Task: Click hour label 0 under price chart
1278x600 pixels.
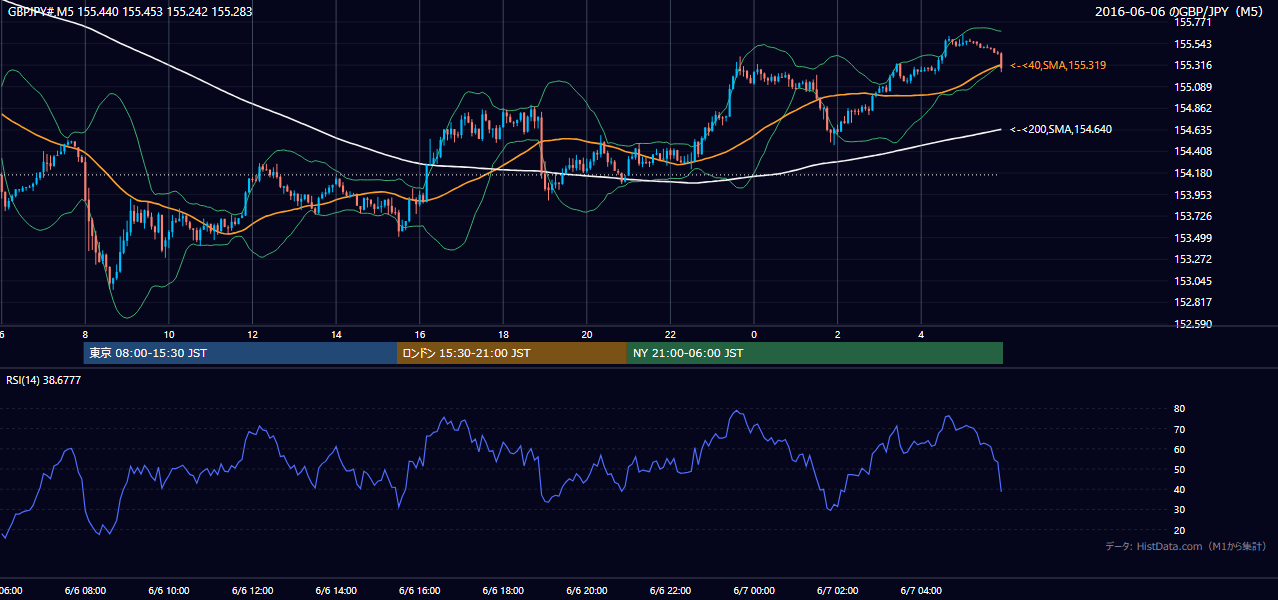Action: coord(753,335)
